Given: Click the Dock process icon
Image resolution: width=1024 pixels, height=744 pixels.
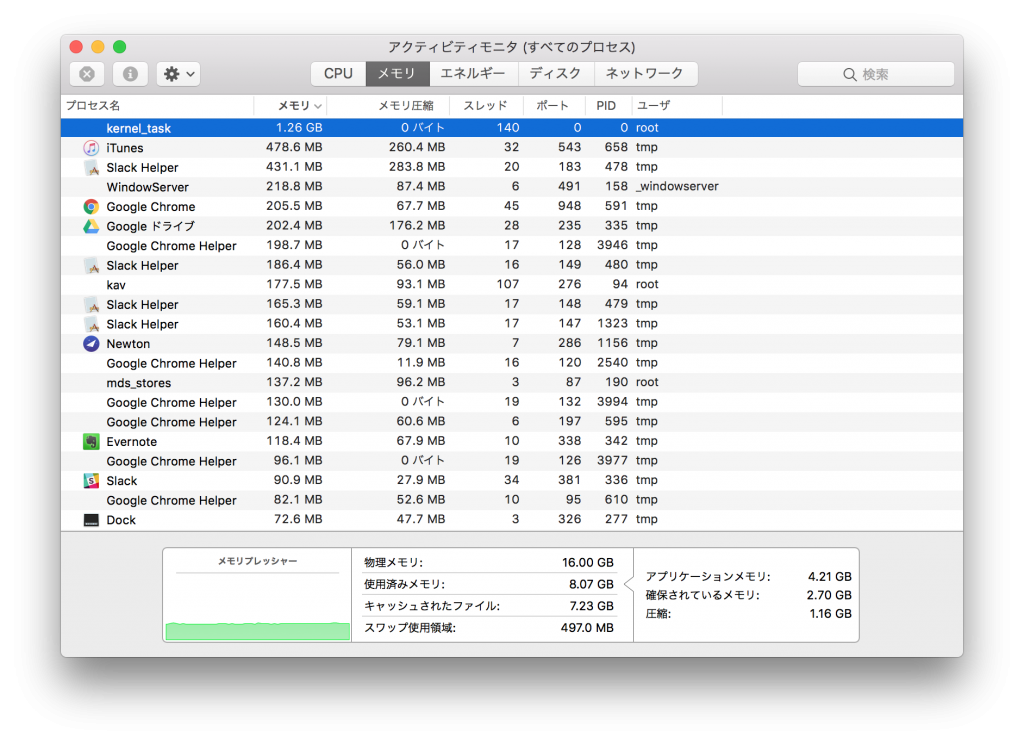Looking at the screenshot, I should click(91, 520).
